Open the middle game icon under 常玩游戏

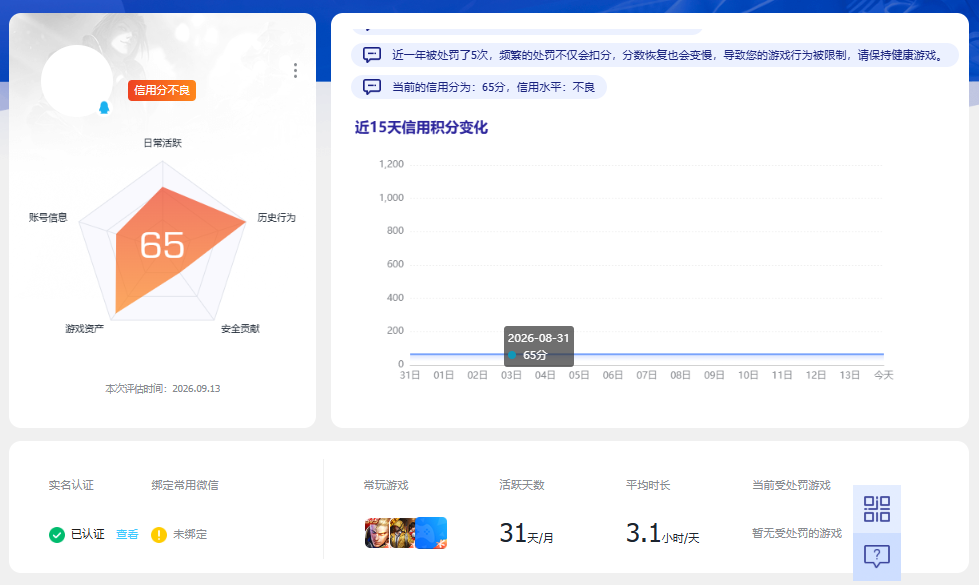click(403, 533)
